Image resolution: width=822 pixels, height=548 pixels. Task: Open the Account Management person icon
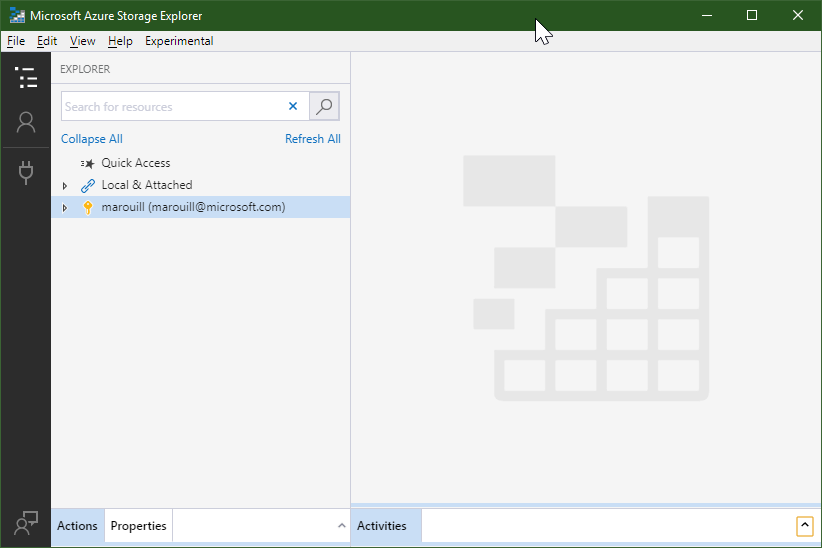(26, 123)
